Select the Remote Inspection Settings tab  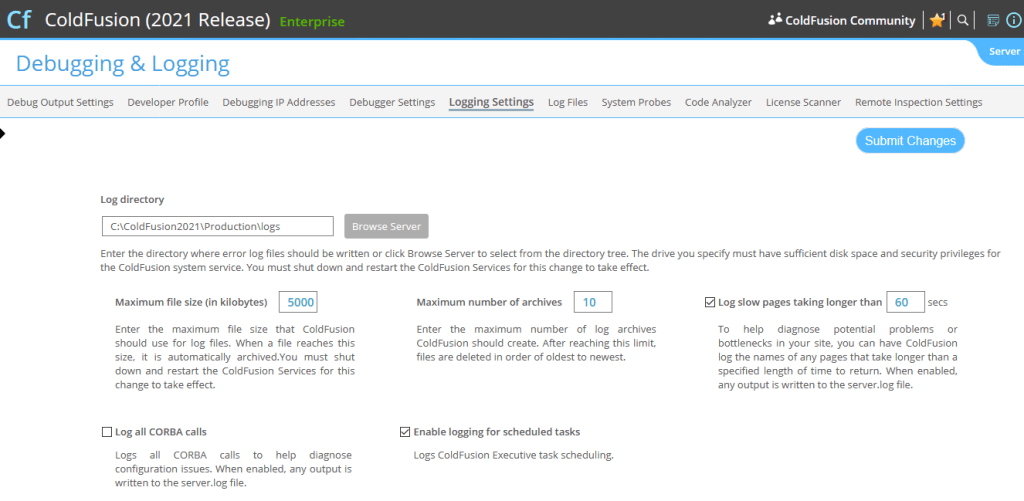(918, 102)
